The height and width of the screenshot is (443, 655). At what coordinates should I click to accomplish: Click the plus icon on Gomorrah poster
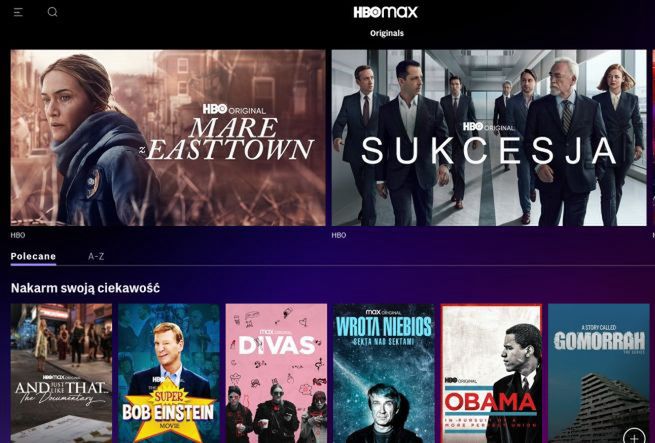pos(634,437)
